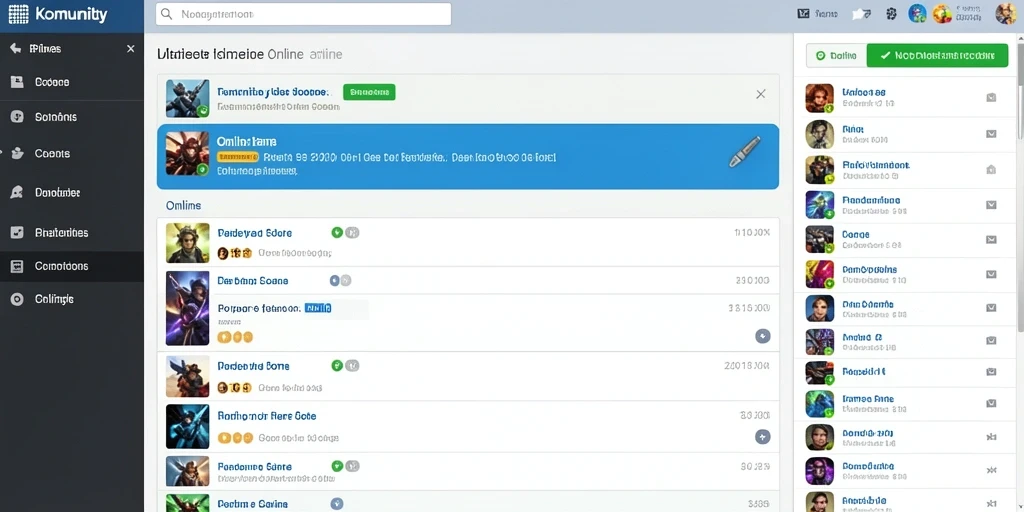The width and height of the screenshot is (1024, 512).
Task: Click the Komunity grid logo icon
Action: tap(18, 14)
